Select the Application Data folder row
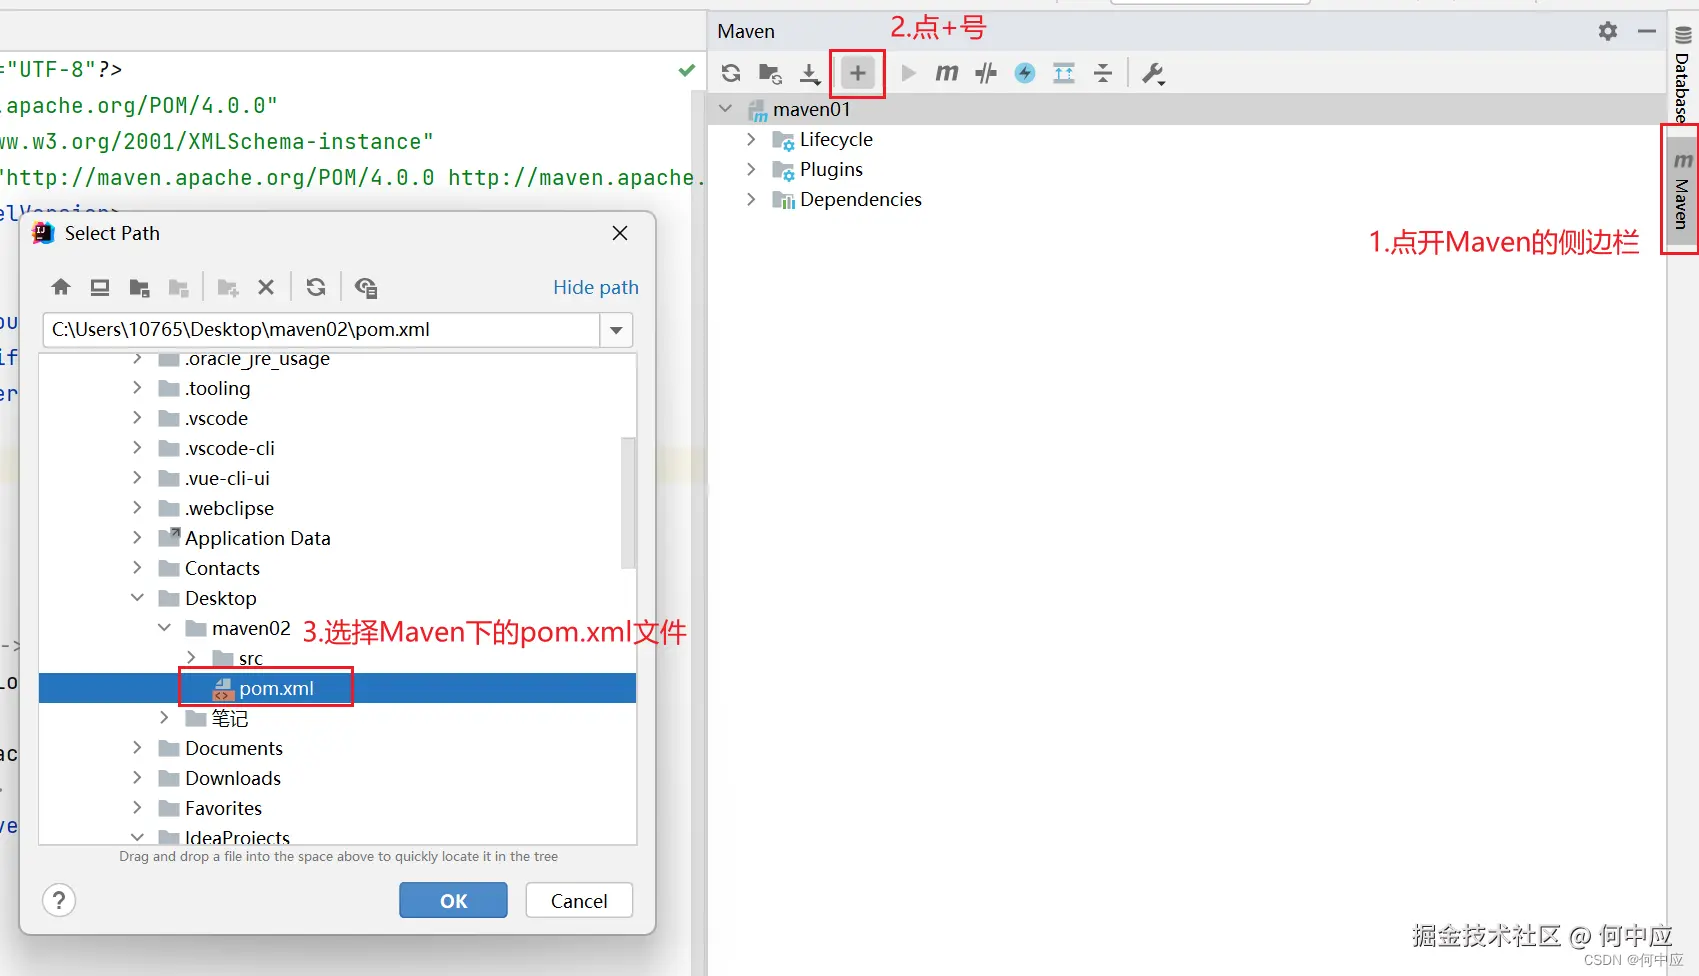 [x=337, y=538]
